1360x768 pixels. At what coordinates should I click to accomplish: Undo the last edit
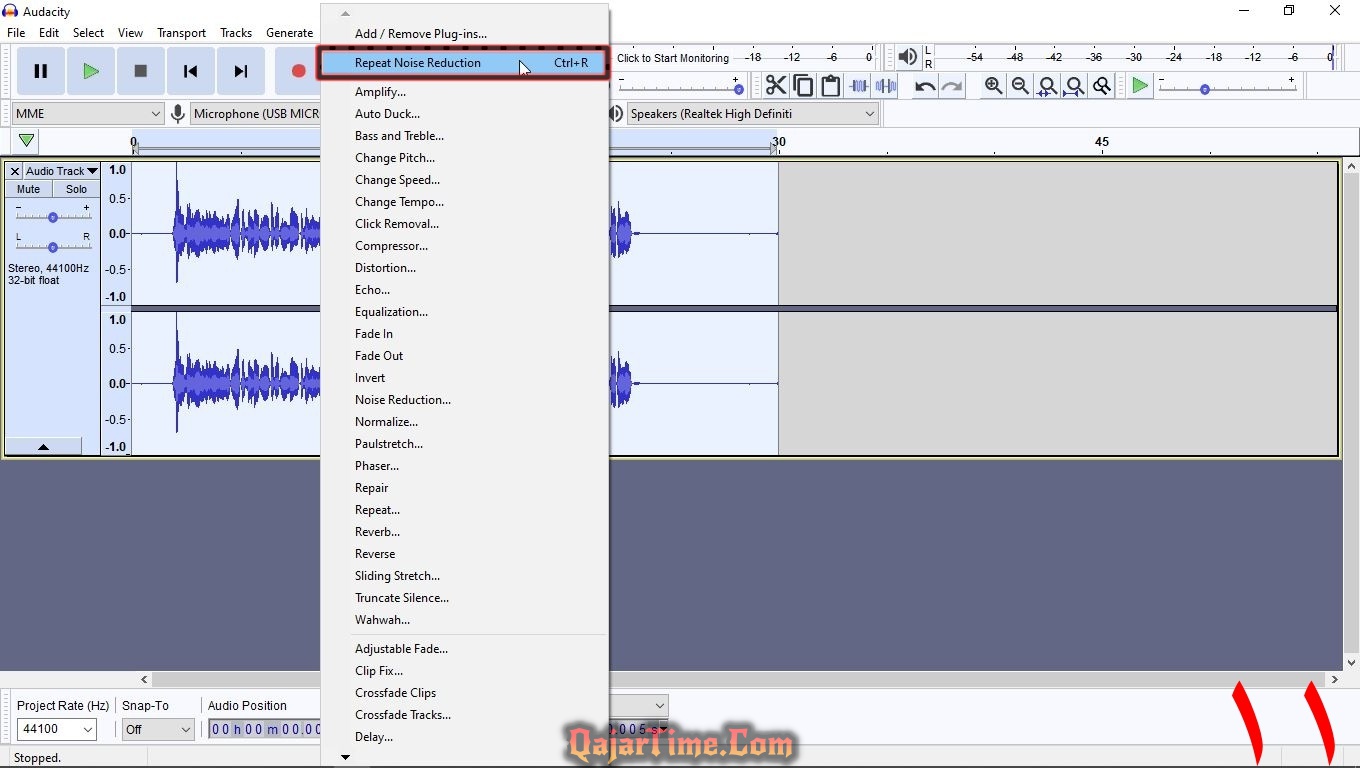click(925, 86)
